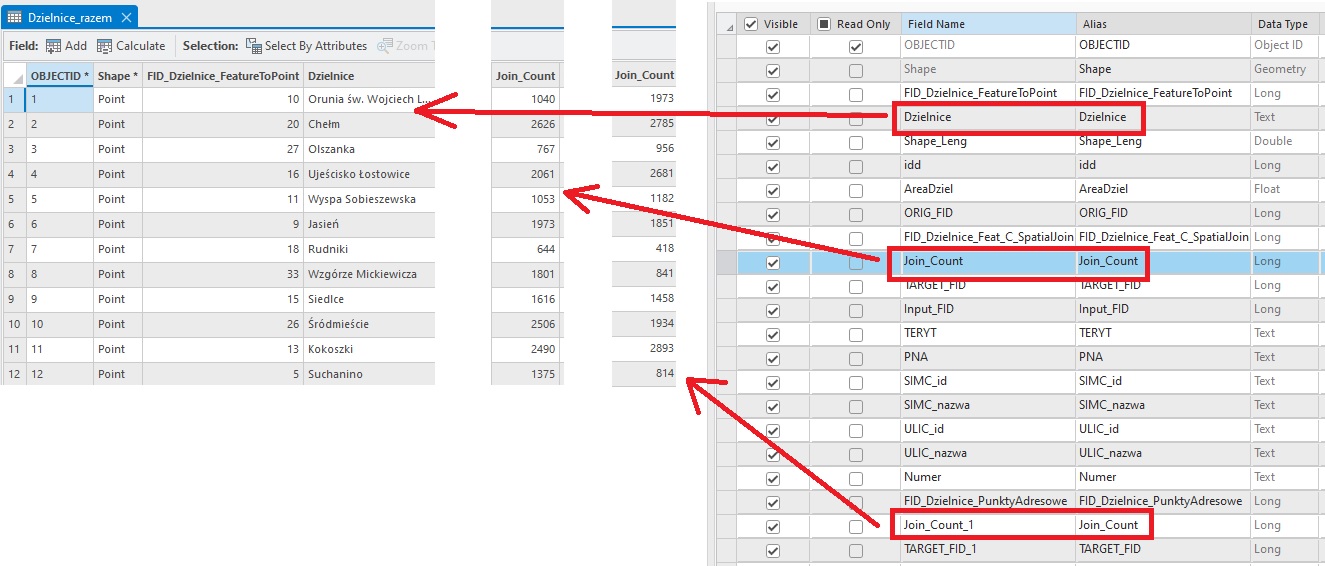Open the Calculate field tool

(x=105, y=46)
